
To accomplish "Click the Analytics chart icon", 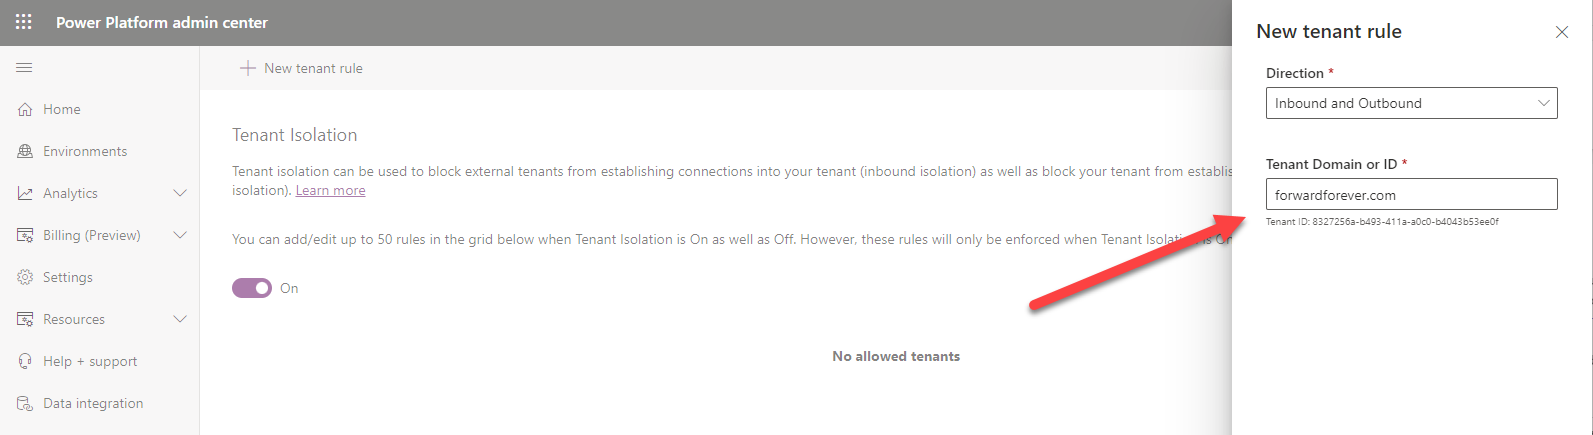I will point(25,194).
